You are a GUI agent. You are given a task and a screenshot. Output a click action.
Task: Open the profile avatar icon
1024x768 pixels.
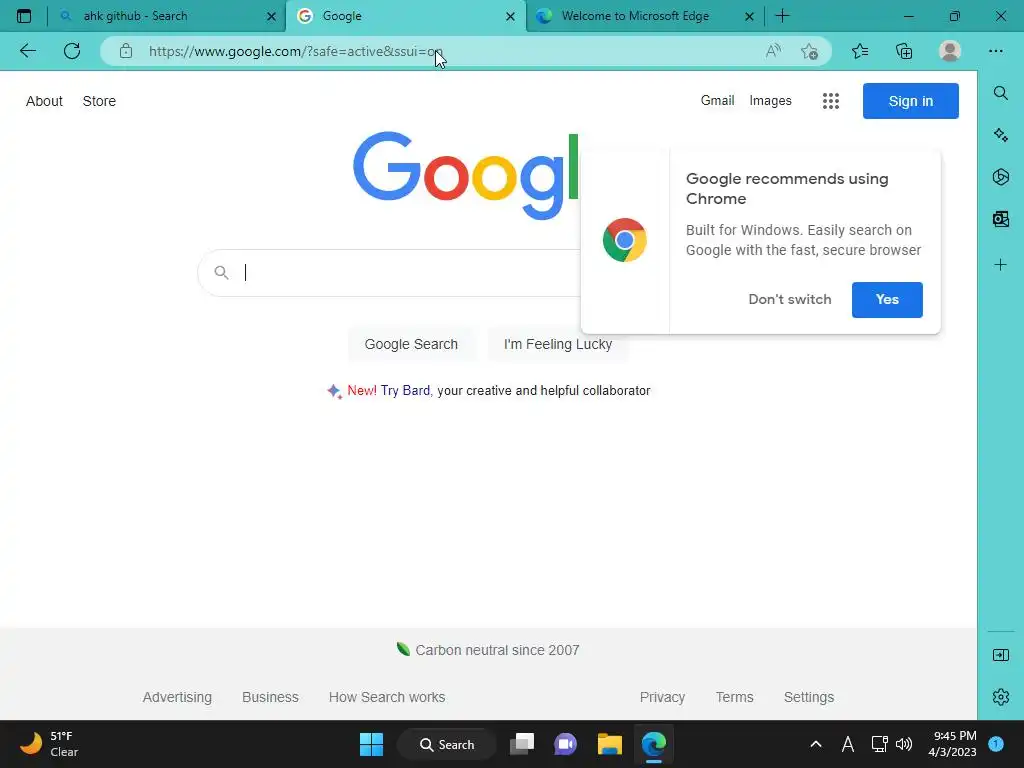pos(950,51)
